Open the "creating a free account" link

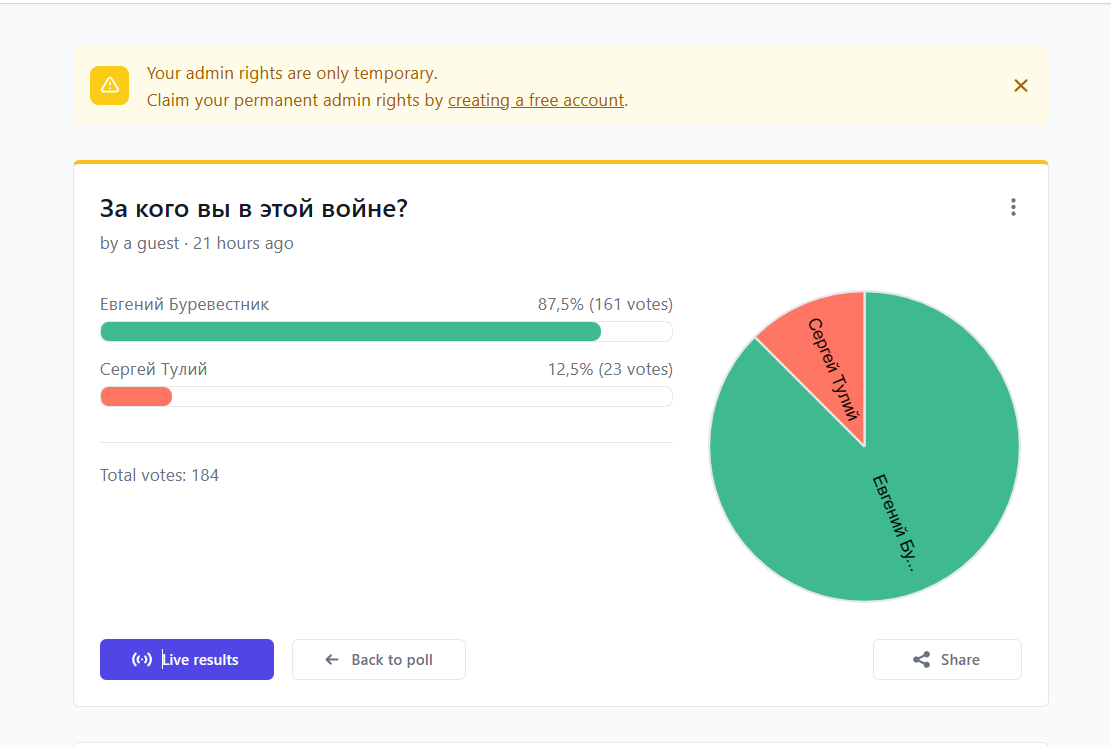[536, 100]
